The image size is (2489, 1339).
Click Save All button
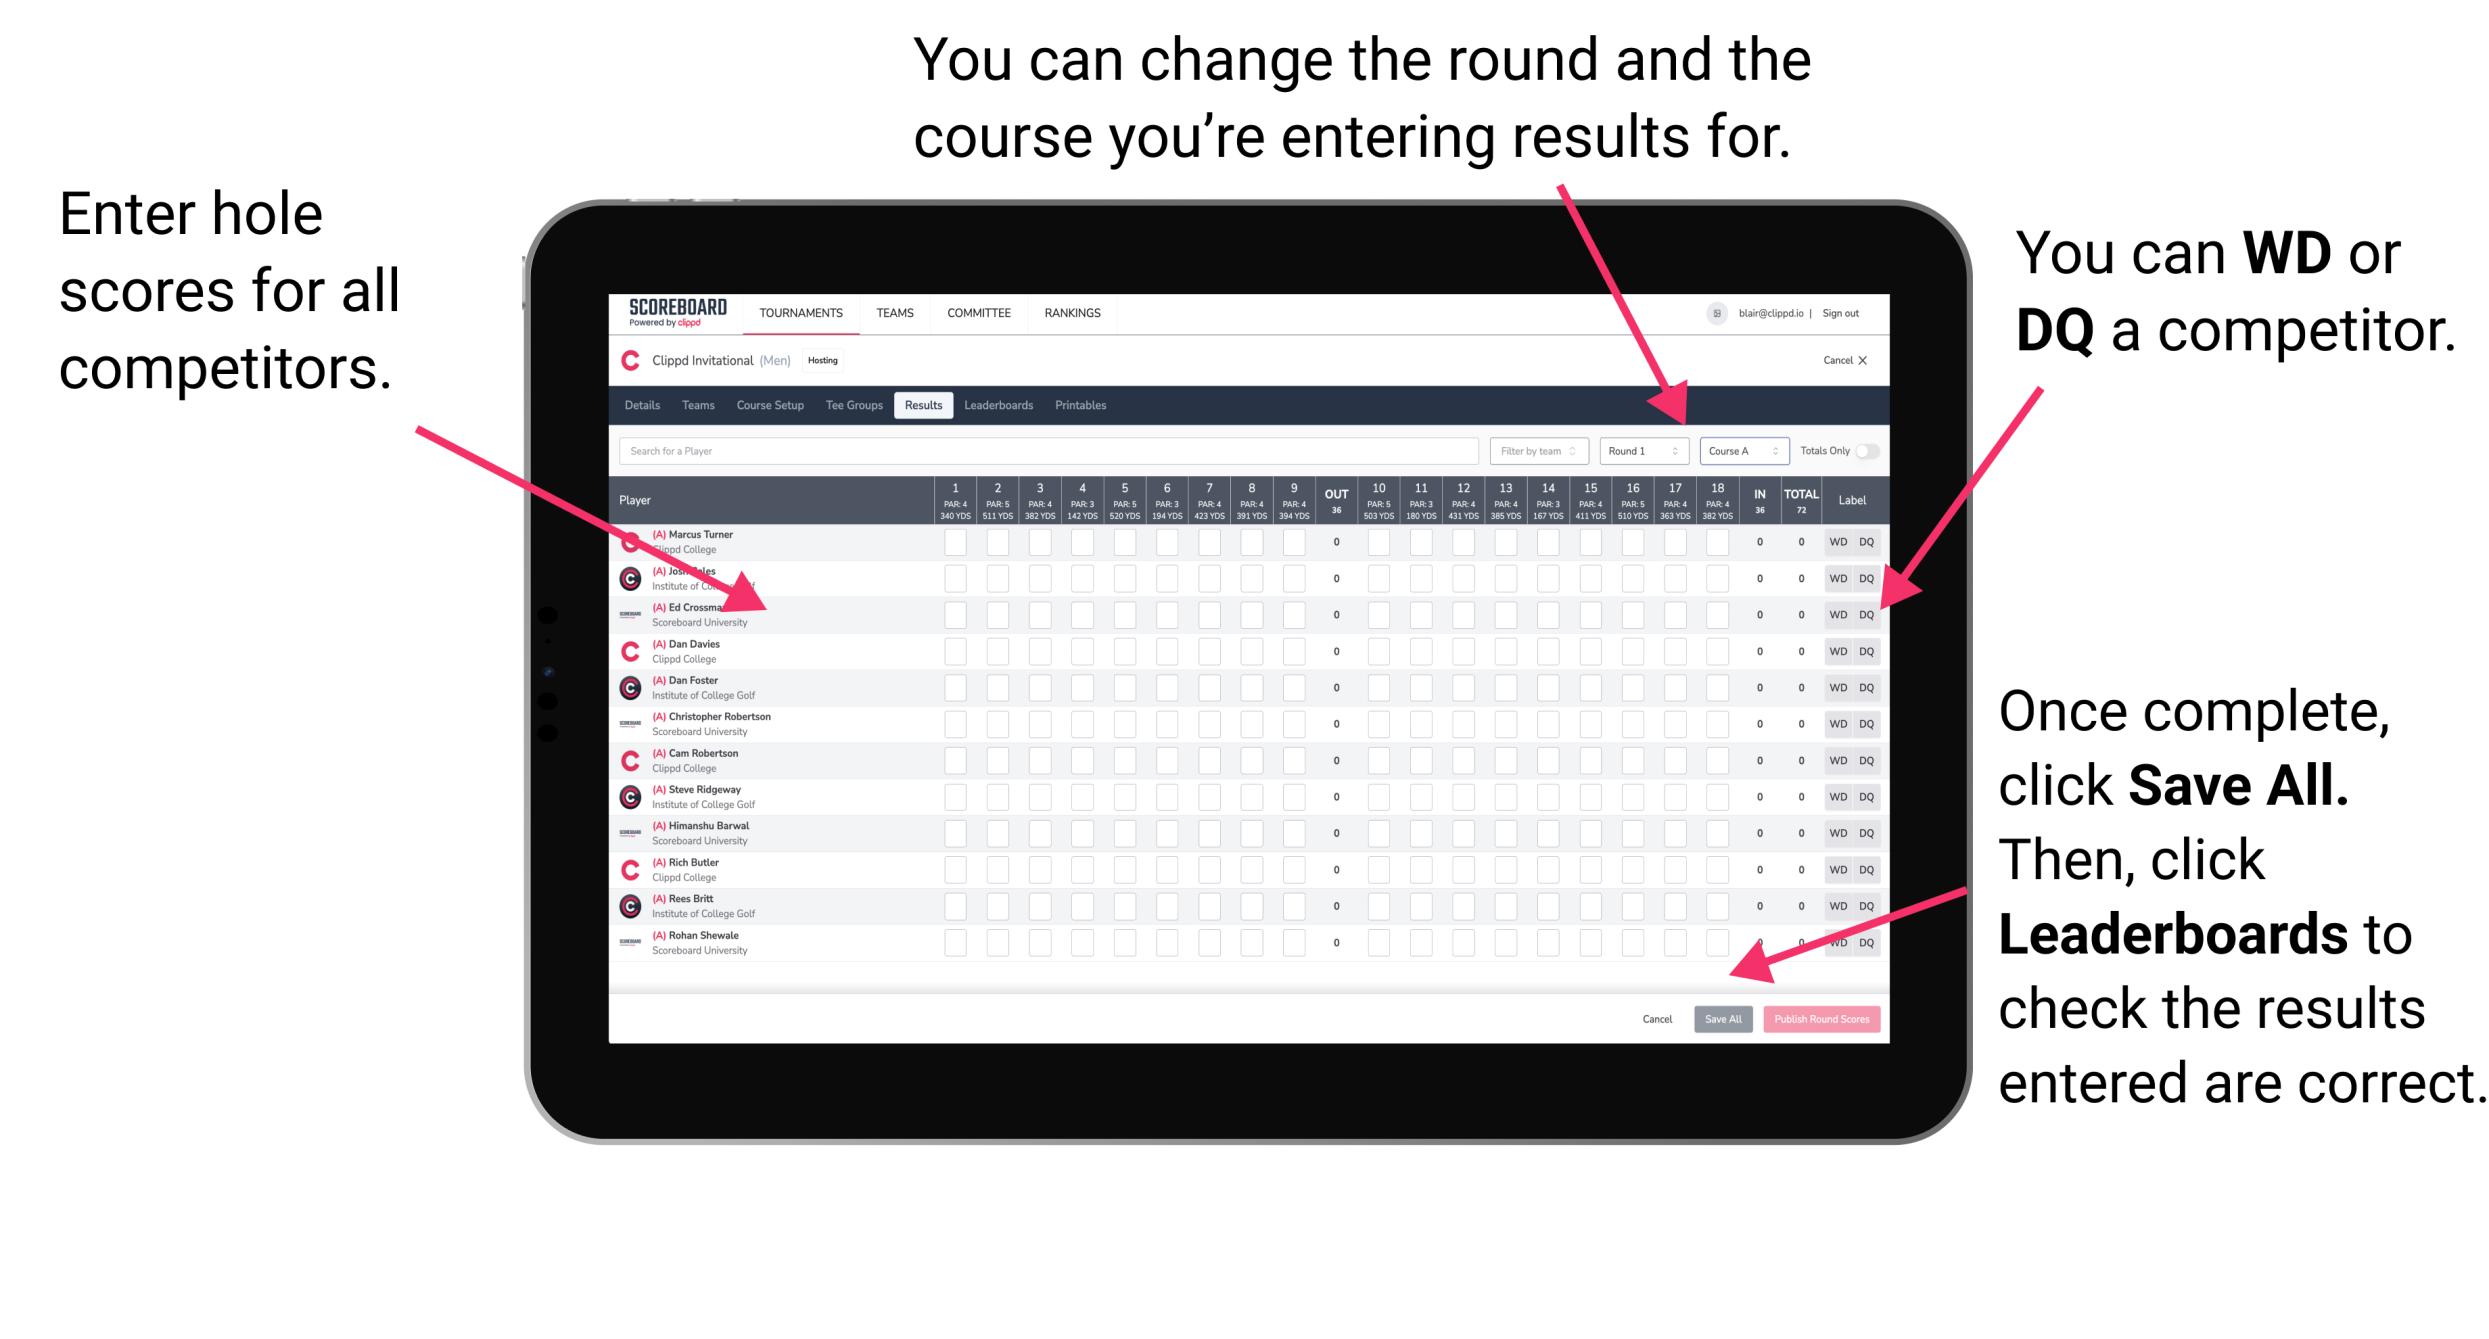point(1723,1019)
